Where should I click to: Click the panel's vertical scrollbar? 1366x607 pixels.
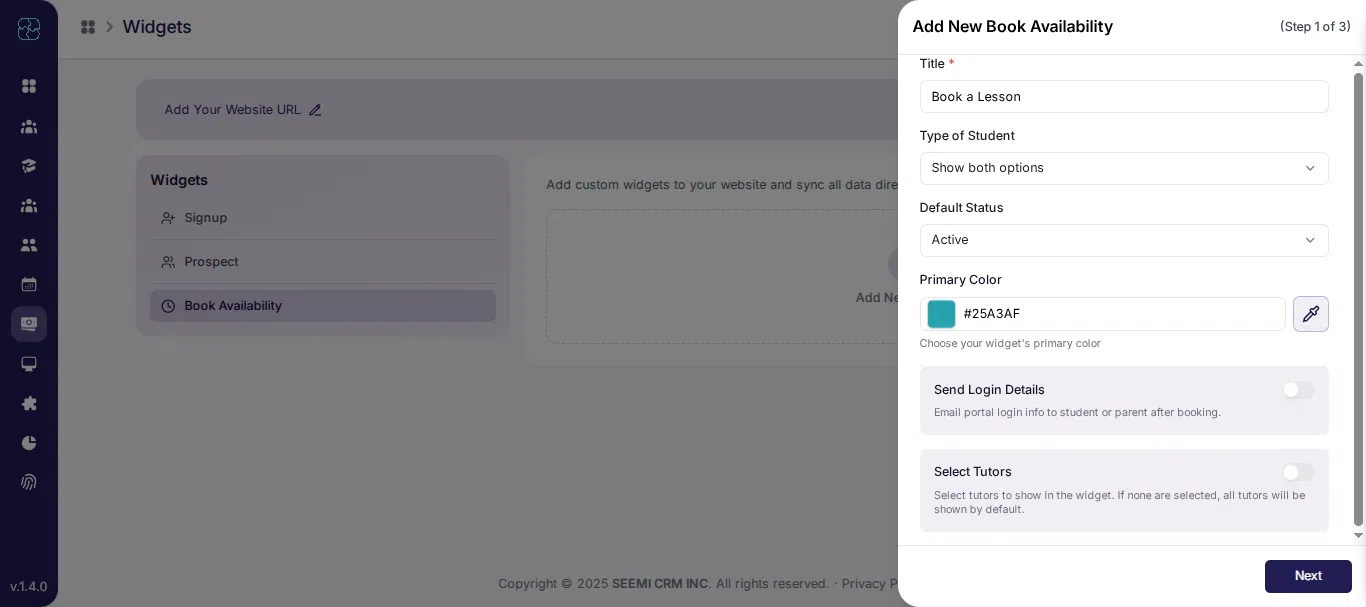tap(1358, 298)
